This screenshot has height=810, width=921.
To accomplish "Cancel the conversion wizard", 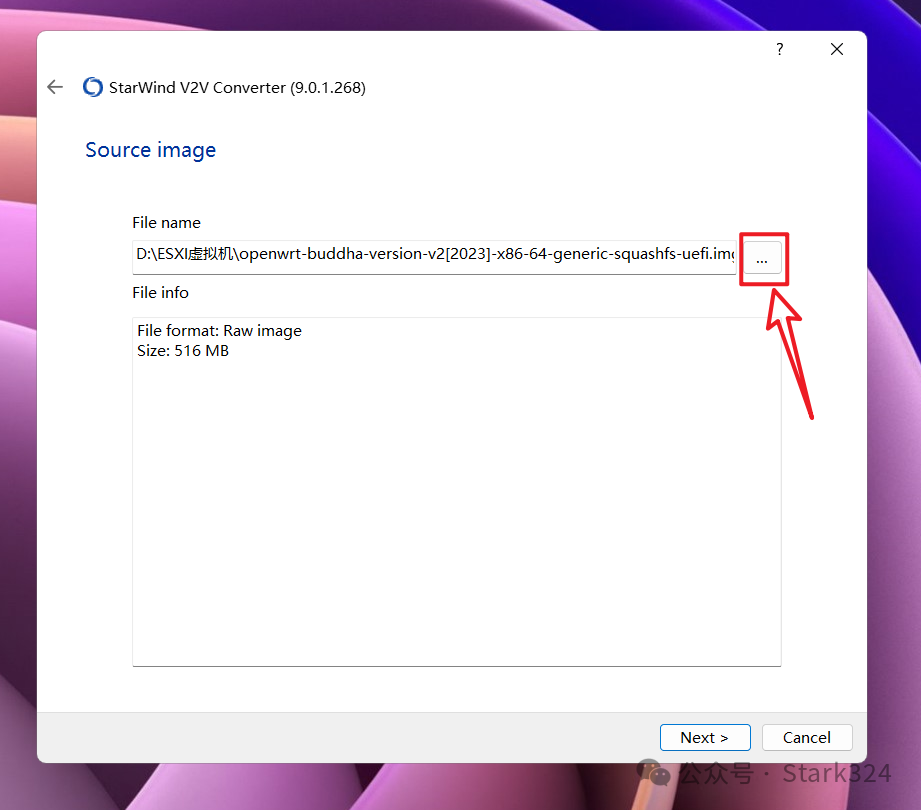I will point(807,737).
